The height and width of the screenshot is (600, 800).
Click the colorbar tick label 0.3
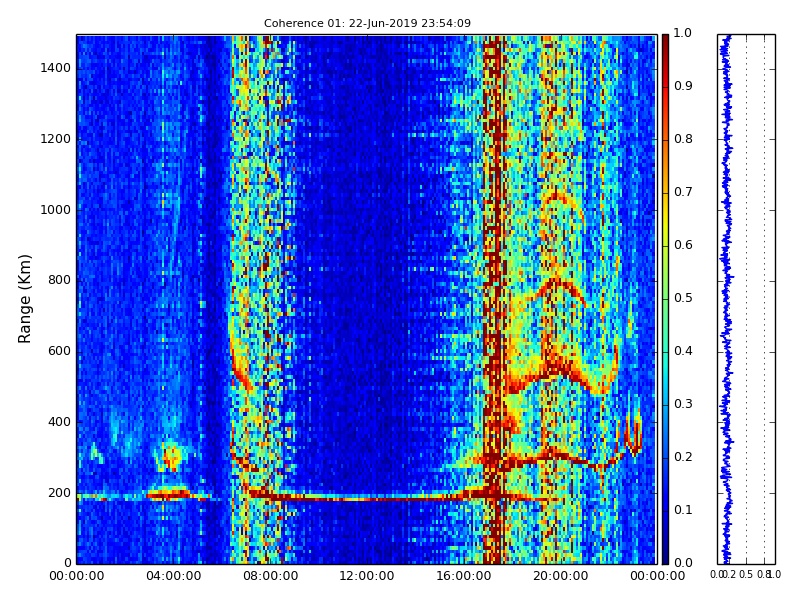click(x=683, y=404)
